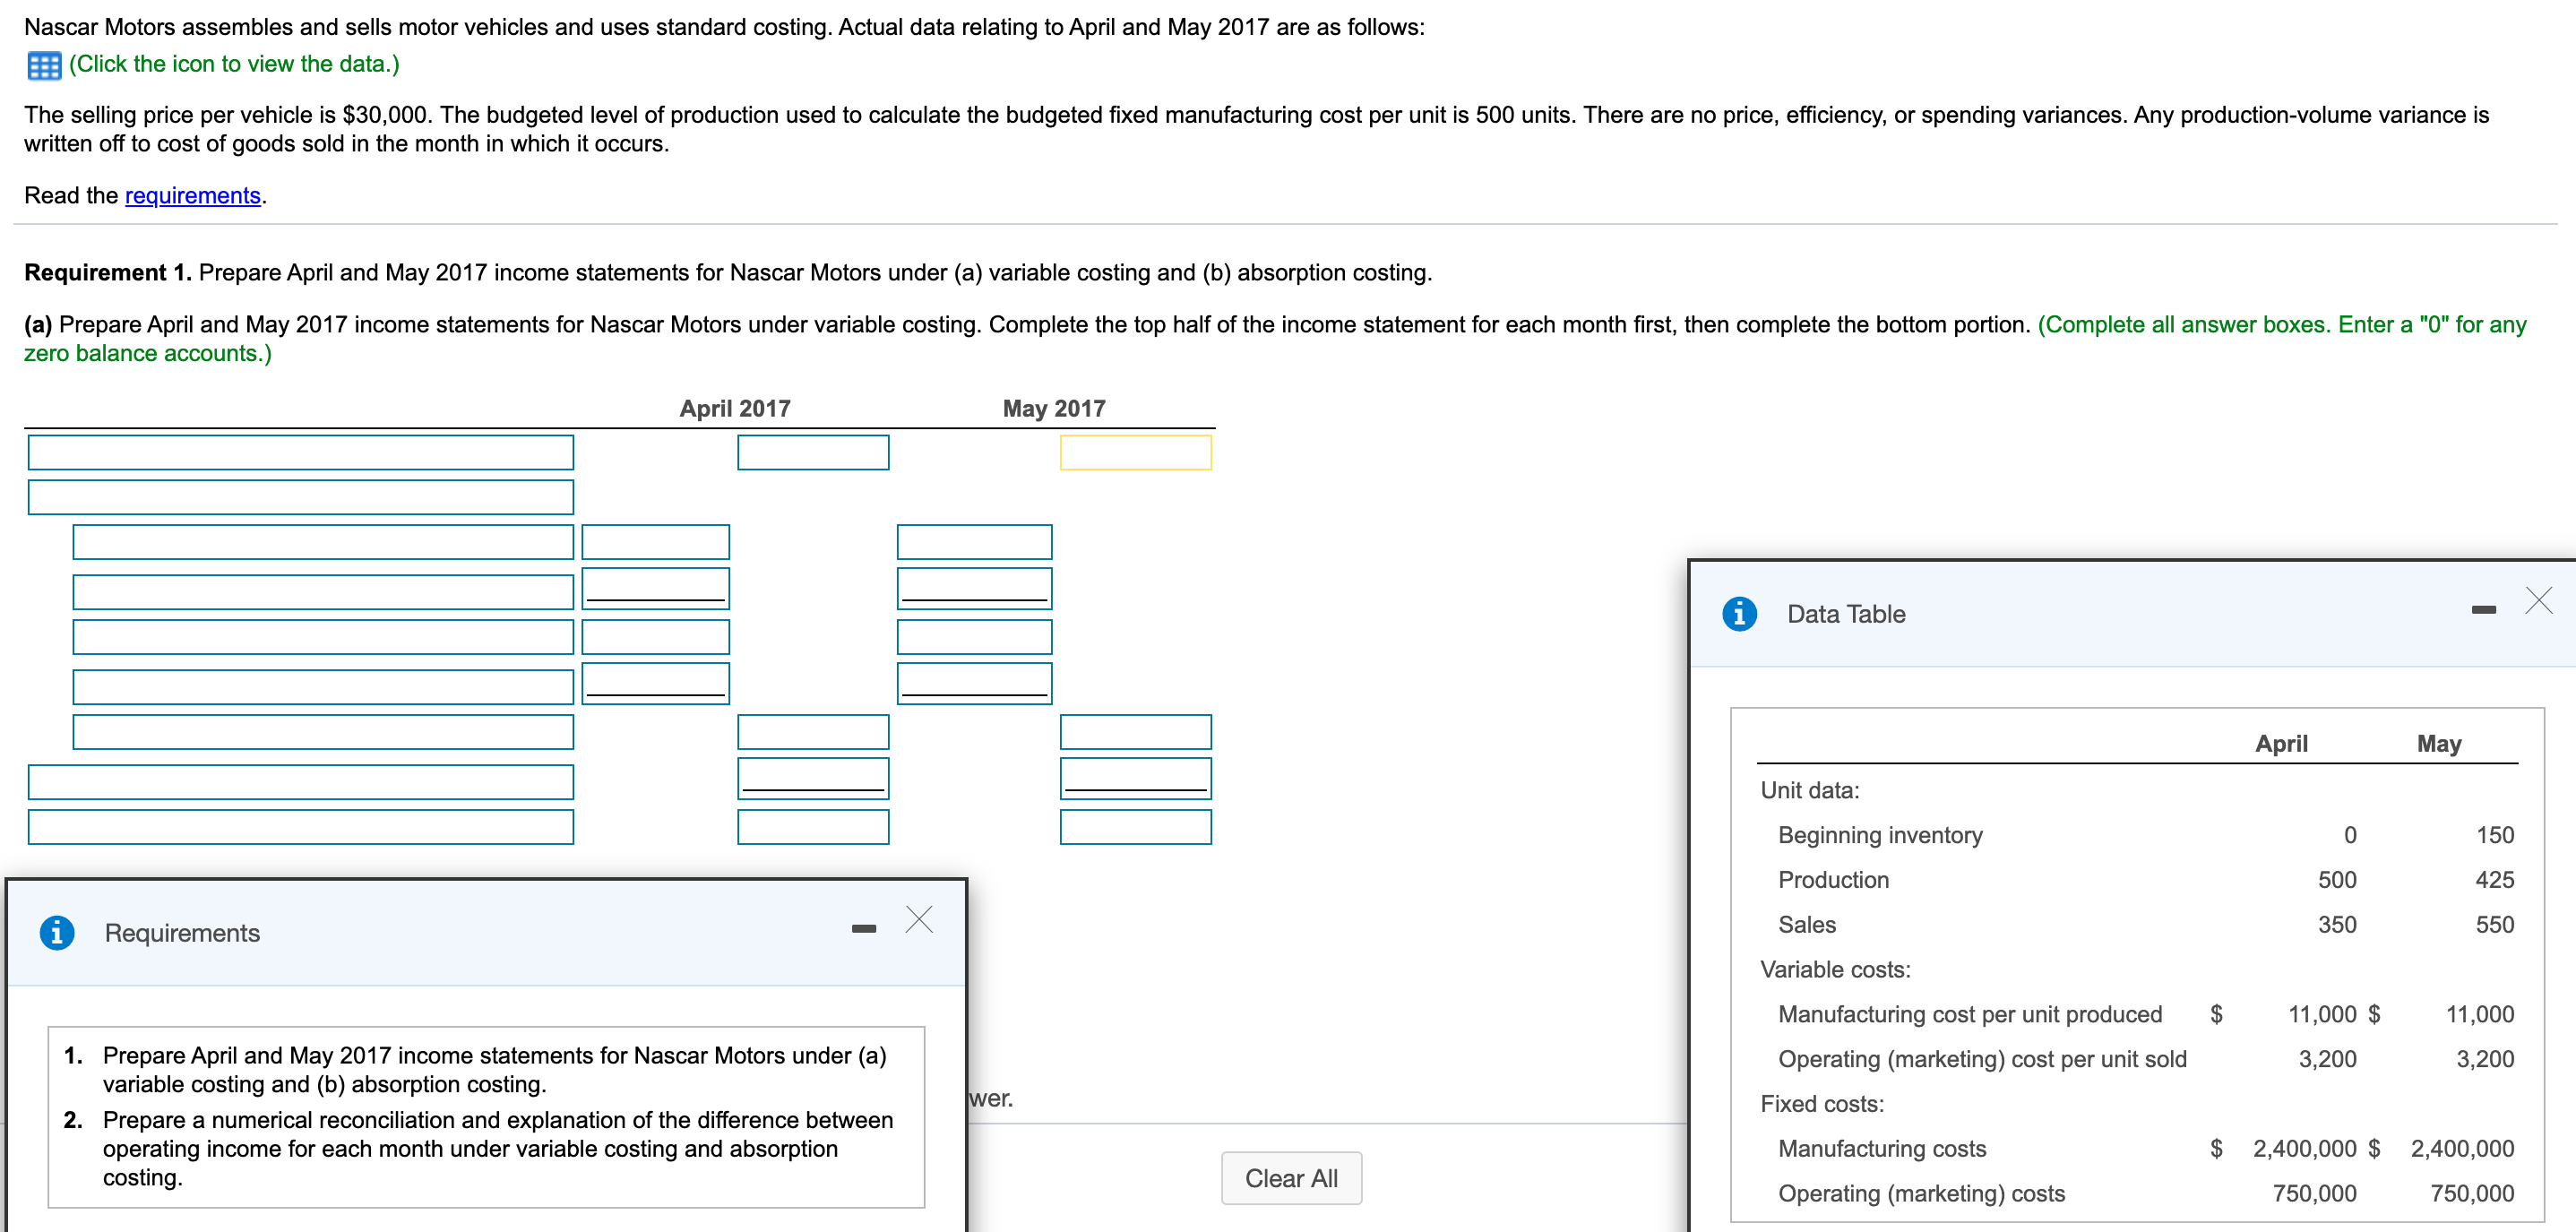Viewport: 2576px width, 1232px height.
Task: Select the second row label input box
Action: coord(300,497)
